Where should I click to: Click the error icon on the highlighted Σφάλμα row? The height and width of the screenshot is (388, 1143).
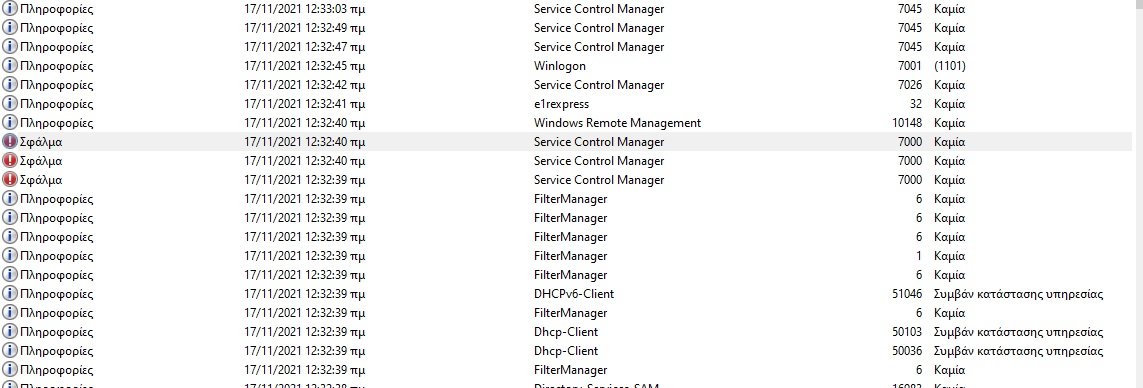(10, 141)
